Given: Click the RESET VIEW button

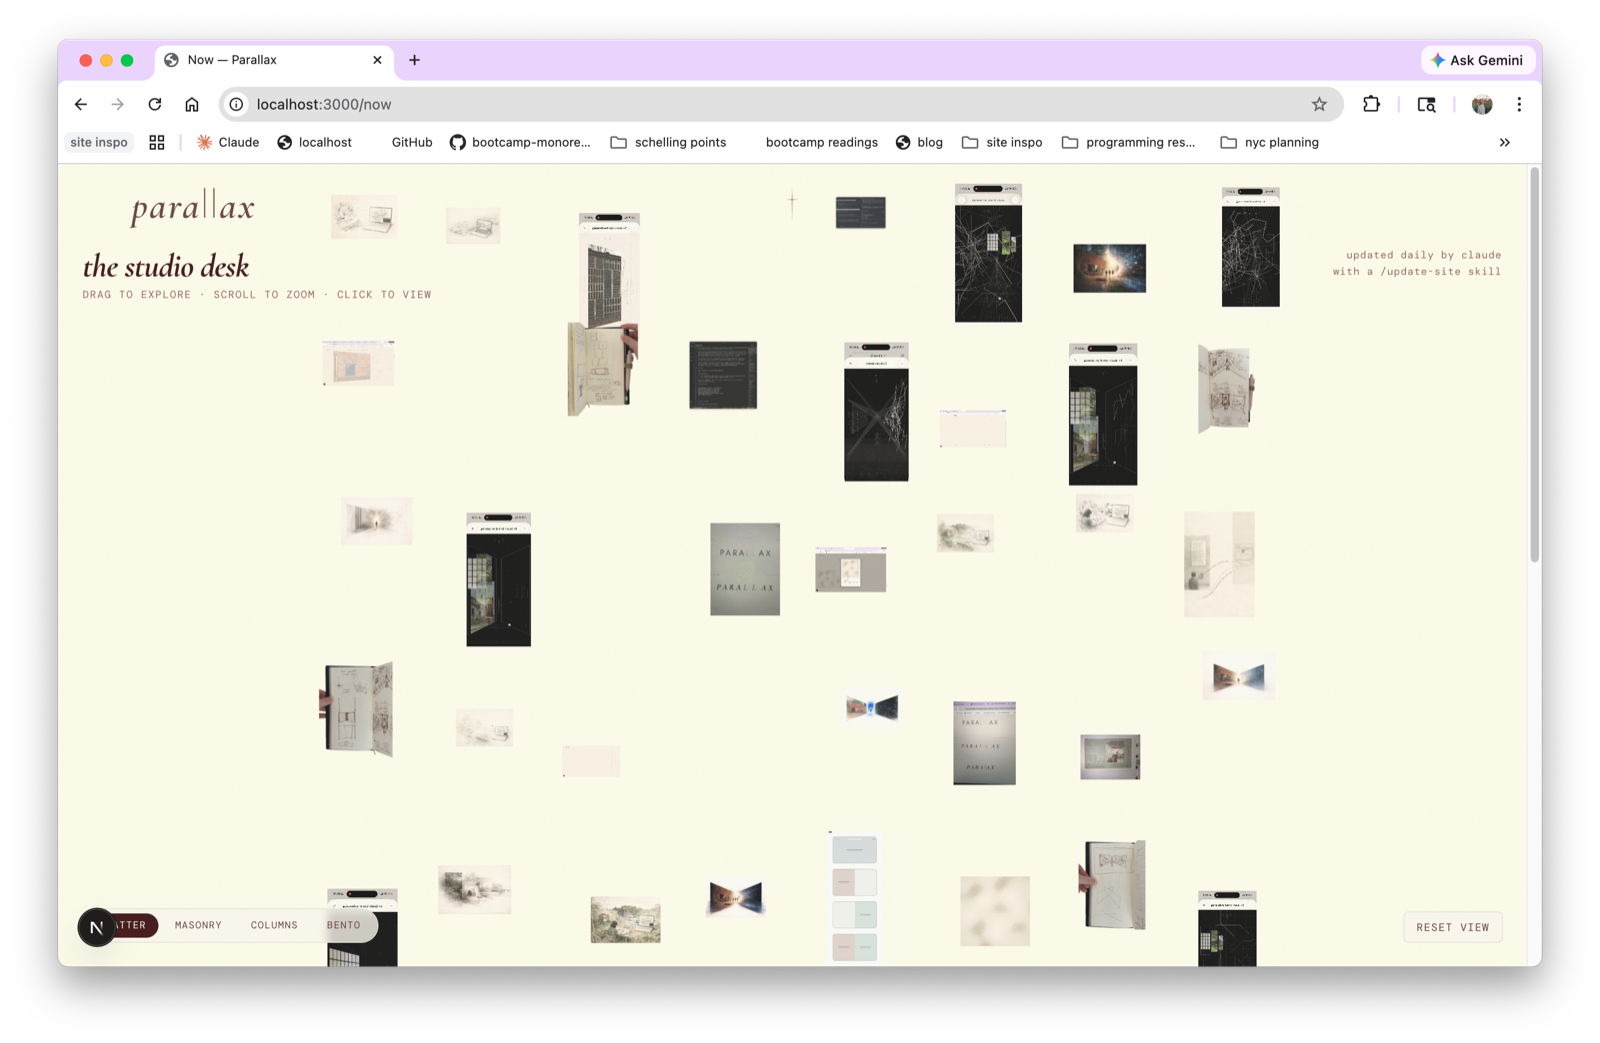Looking at the screenshot, I should pyautogui.click(x=1452, y=927).
